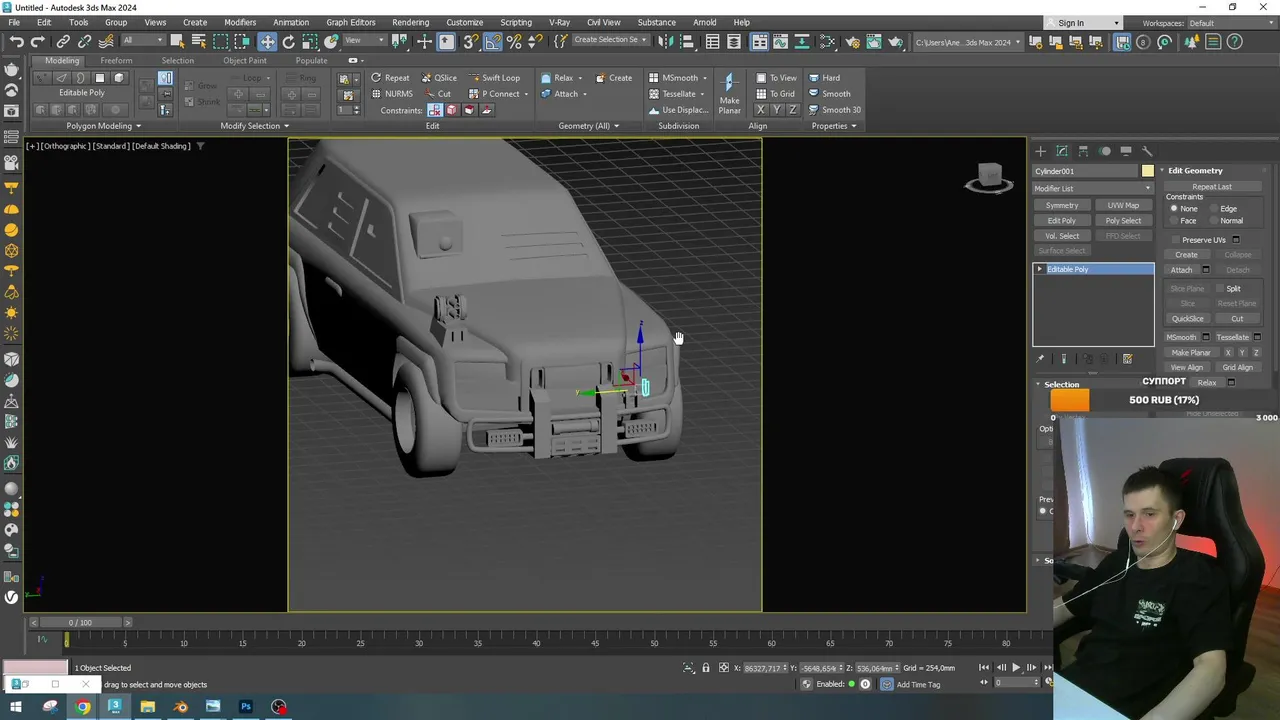Open the Graph Editors menu
The image size is (1280, 720).
350,22
